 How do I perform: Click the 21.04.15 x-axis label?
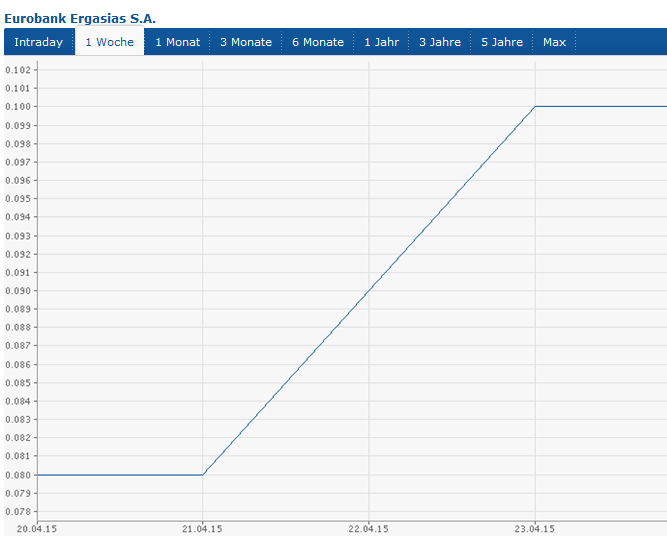click(202, 529)
